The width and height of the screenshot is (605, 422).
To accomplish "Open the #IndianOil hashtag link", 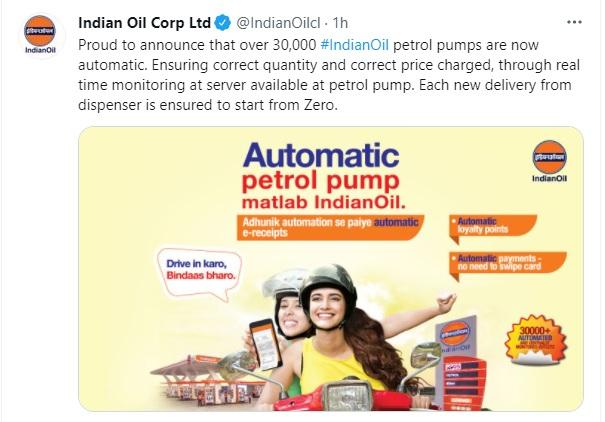I will 354,45.
